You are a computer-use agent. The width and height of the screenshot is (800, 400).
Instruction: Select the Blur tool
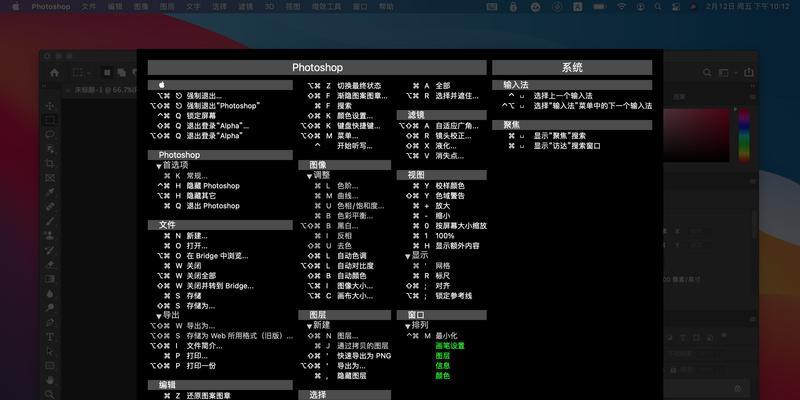(x=50, y=293)
